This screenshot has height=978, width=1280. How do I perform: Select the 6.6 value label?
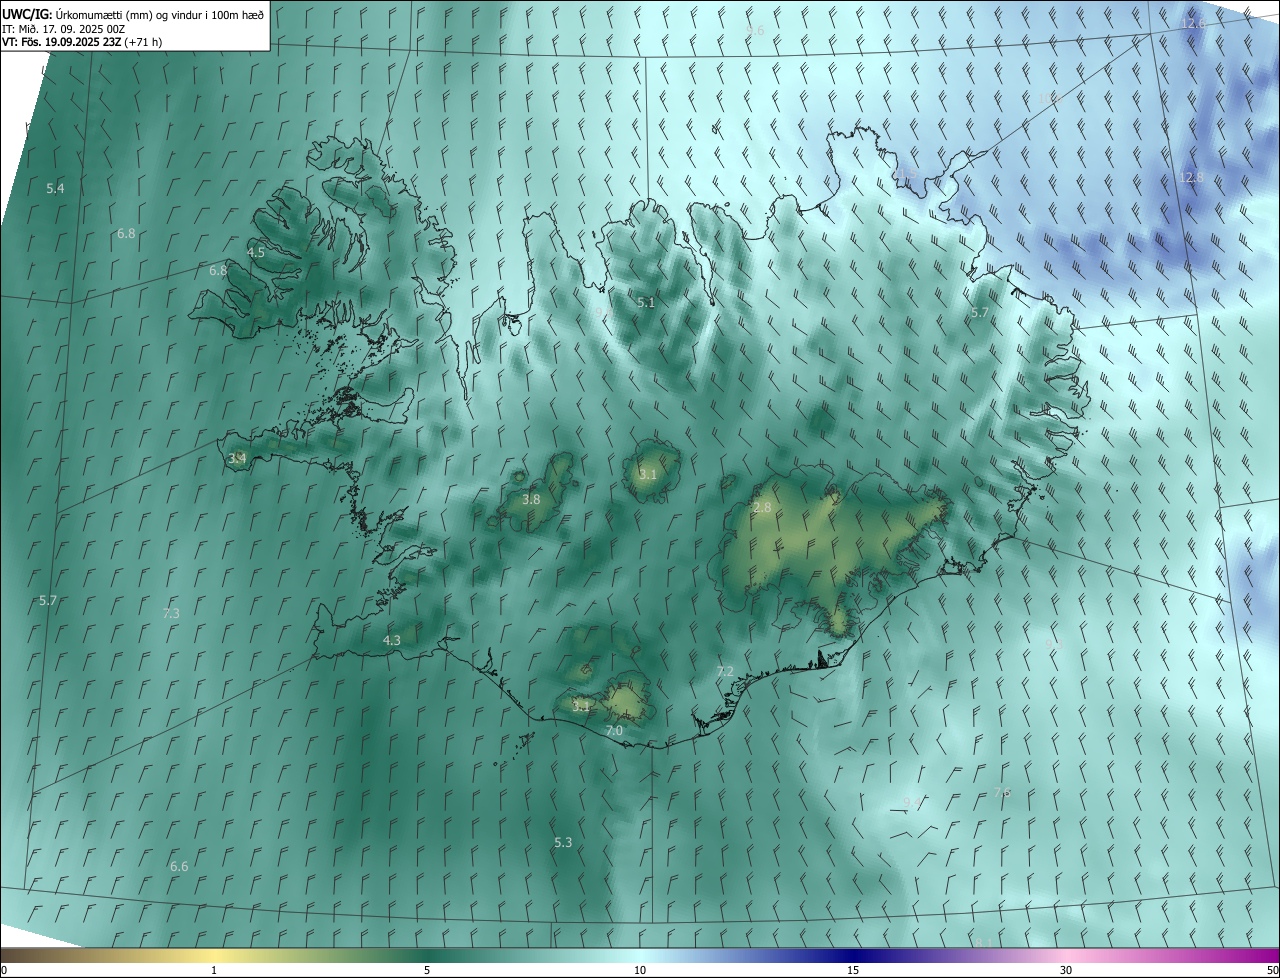click(179, 866)
